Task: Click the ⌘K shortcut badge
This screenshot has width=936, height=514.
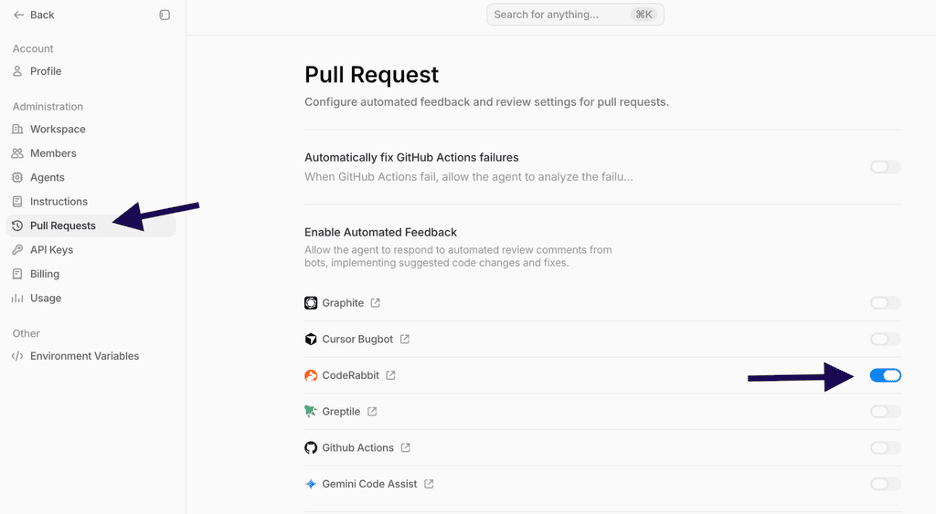Action: pos(644,15)
